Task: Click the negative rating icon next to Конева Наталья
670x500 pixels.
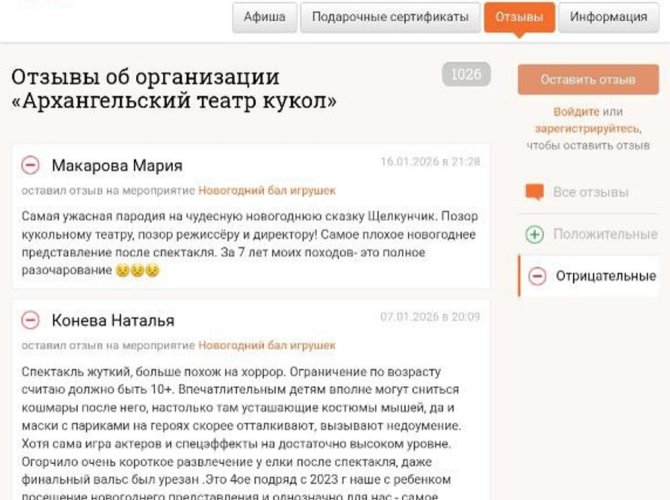Action: coord(31,320)
